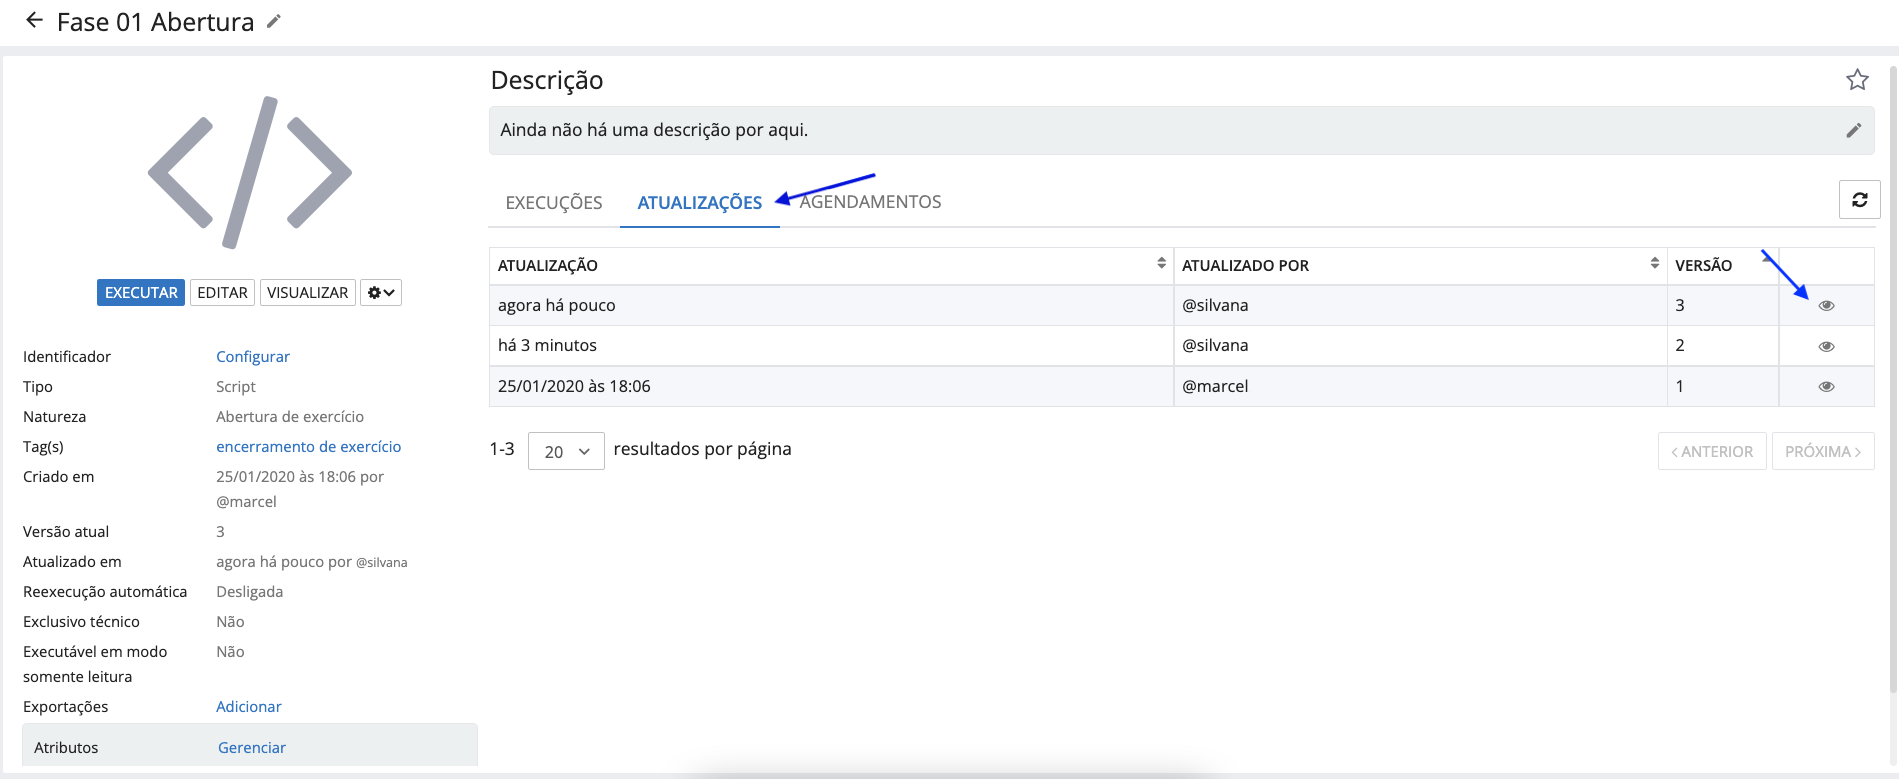Viewport: 1899px width, 779px height.
Task: Sort by the ATUALIZADO POR column arrows
Action: [x=1654, y=263]
